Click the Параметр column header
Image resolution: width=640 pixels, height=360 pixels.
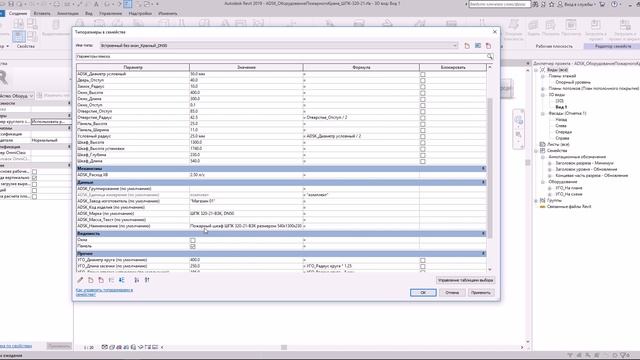click(133, 67)
